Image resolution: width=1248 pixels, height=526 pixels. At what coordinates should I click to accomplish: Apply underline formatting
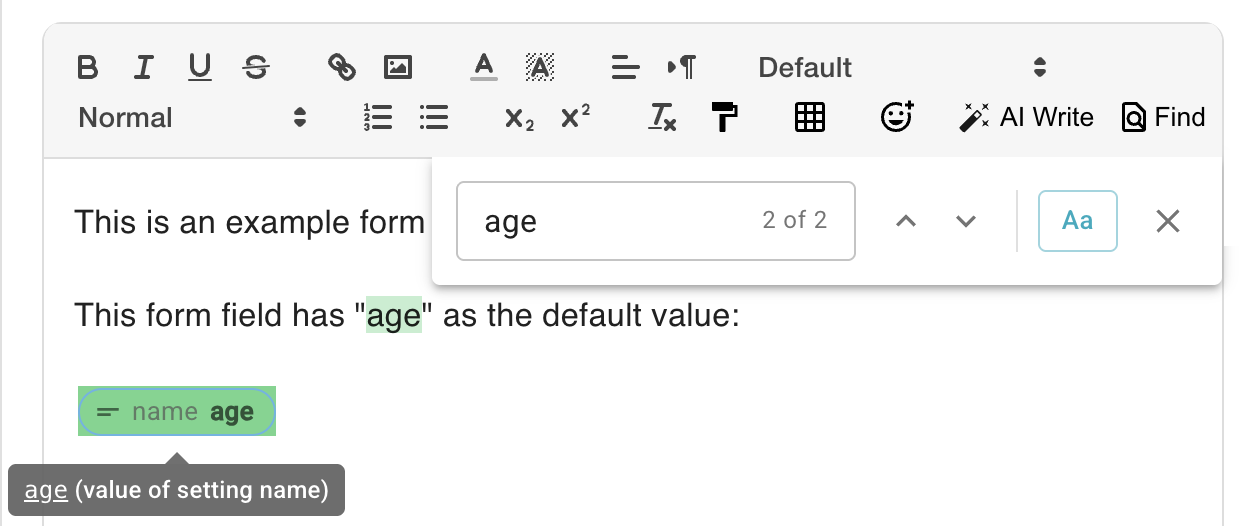point(200,68)
